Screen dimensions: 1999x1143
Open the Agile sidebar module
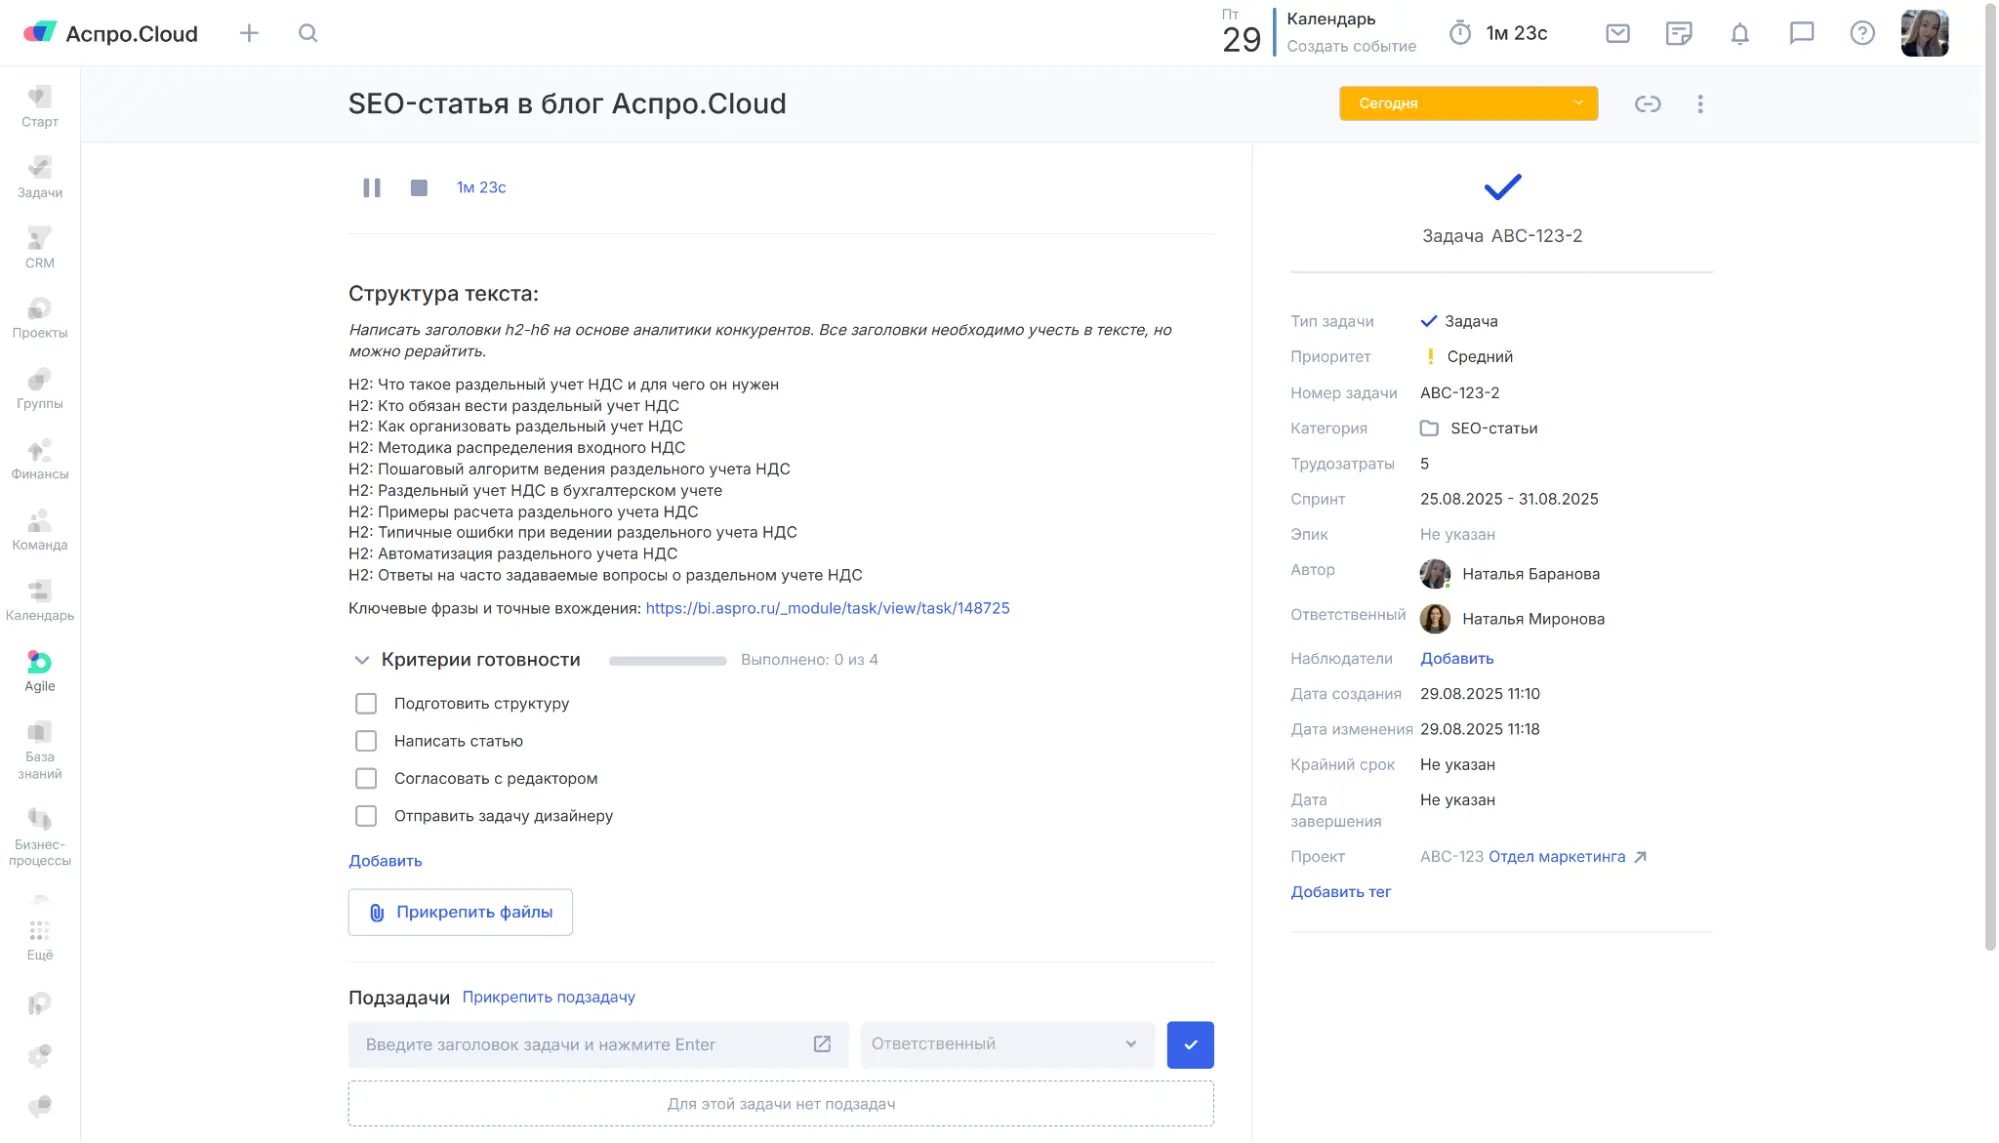(40, 672)
